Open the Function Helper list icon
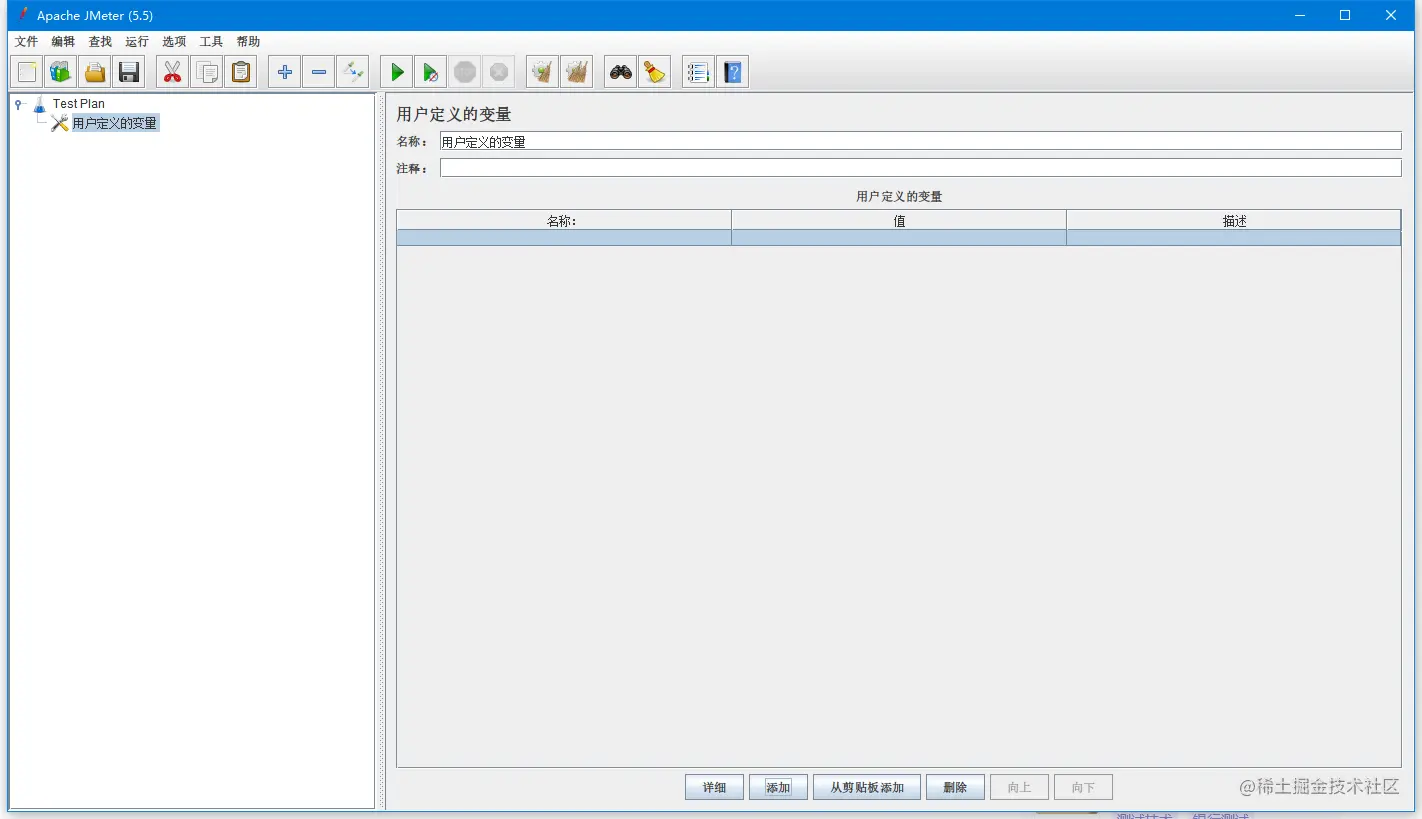1422x819 pixels. click(x=698, y=72)
